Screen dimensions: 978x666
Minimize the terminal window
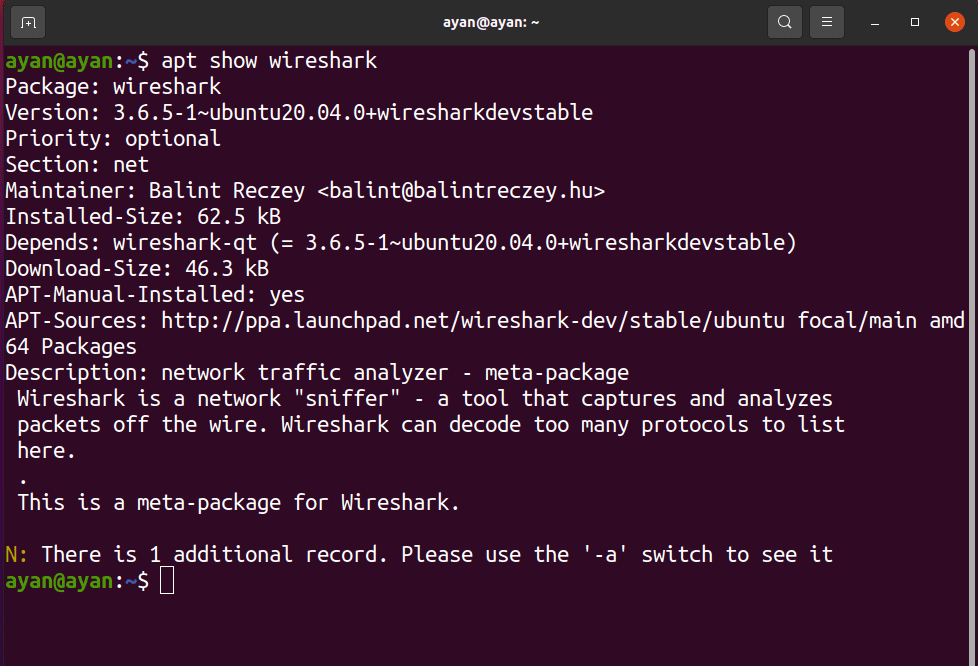tap(875, 22)
